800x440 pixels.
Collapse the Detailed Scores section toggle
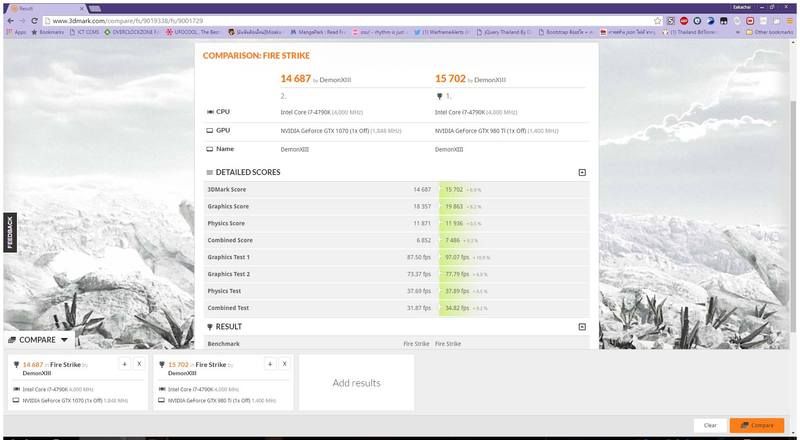click(582, 173)
